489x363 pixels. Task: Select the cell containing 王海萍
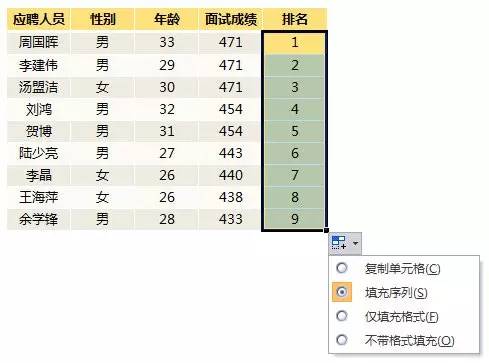pyautogui.click(x=39, y=197)
